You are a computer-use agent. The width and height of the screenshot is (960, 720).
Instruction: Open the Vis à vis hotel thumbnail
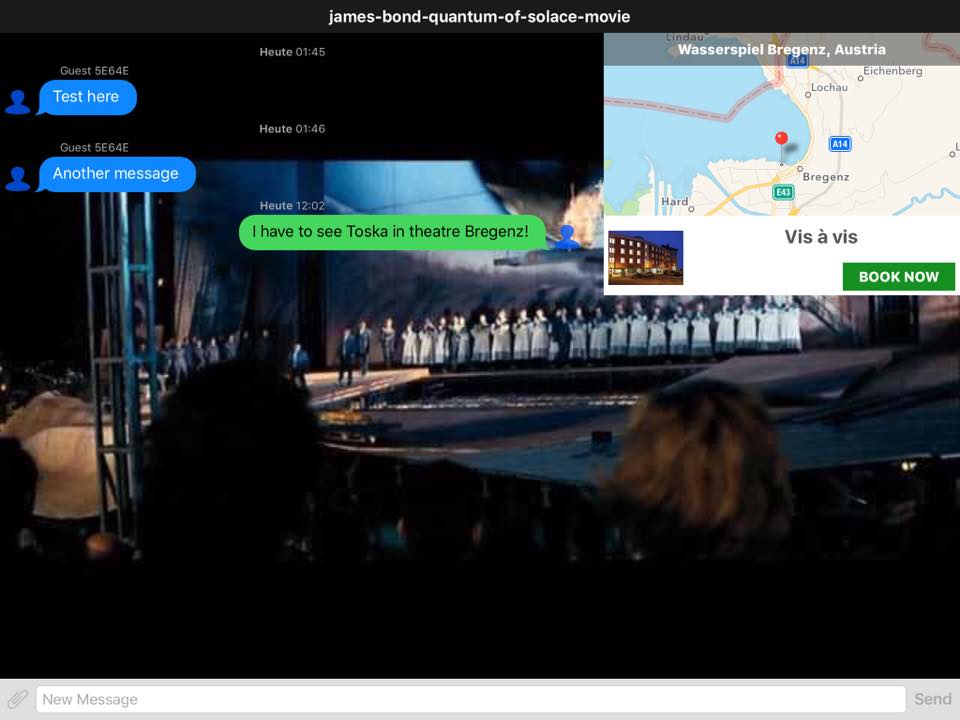click(x=645, y=258)
